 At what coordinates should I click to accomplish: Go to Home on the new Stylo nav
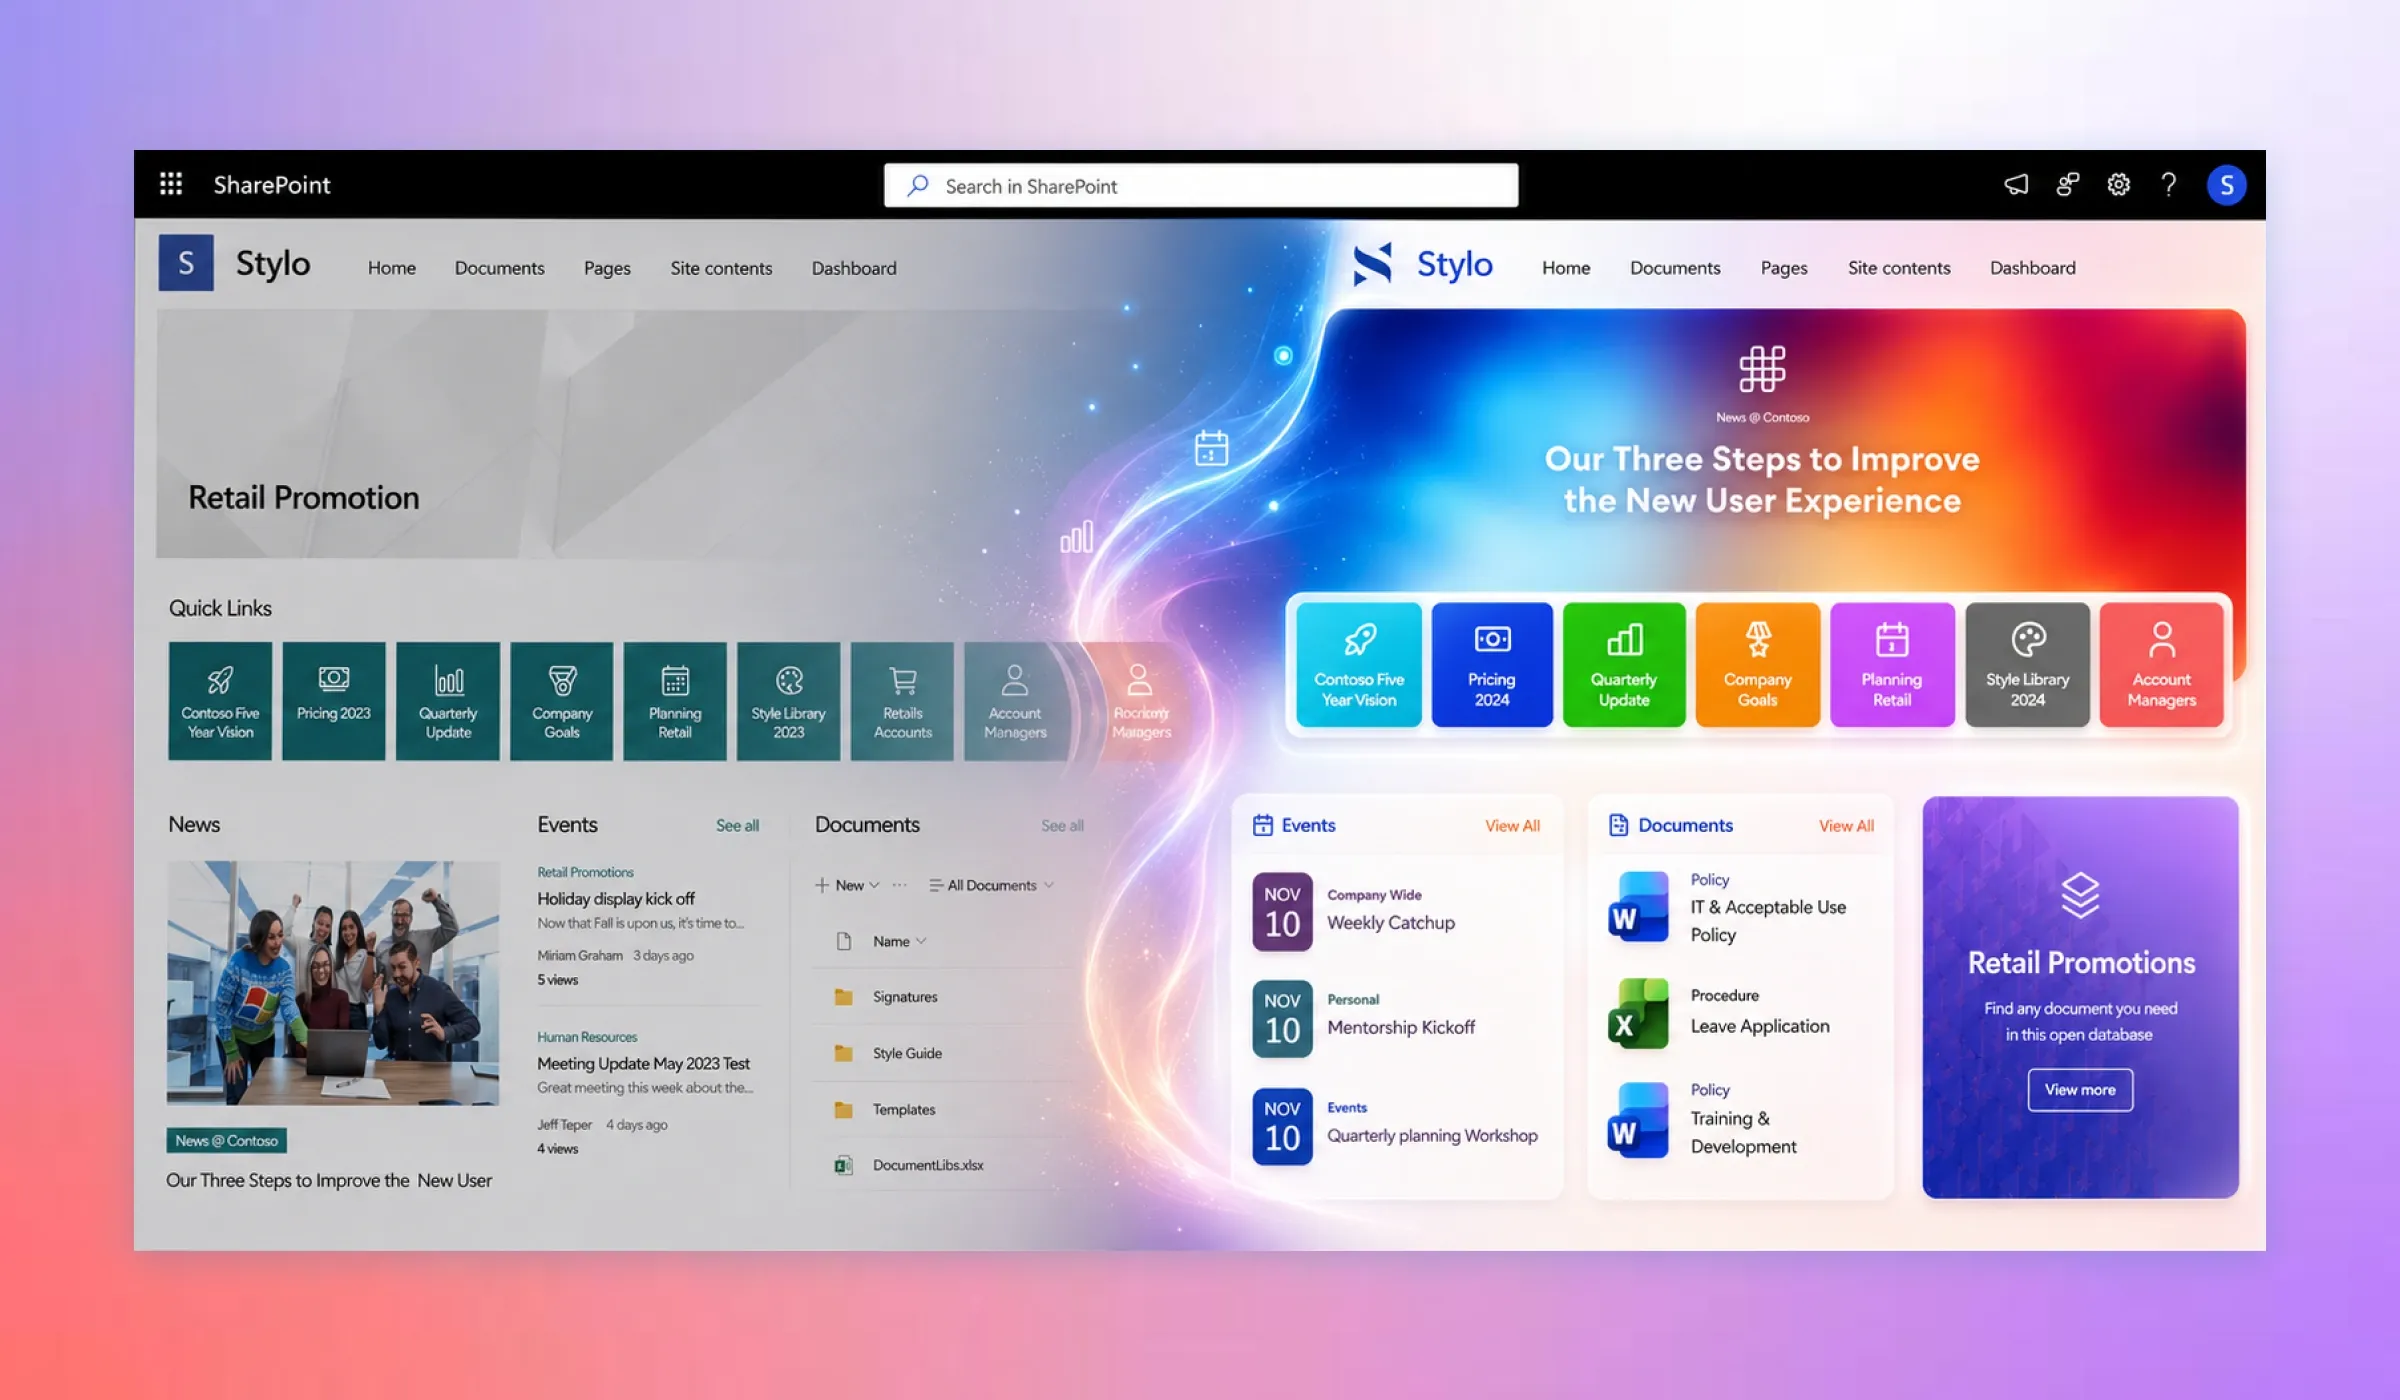point(1566,268)
